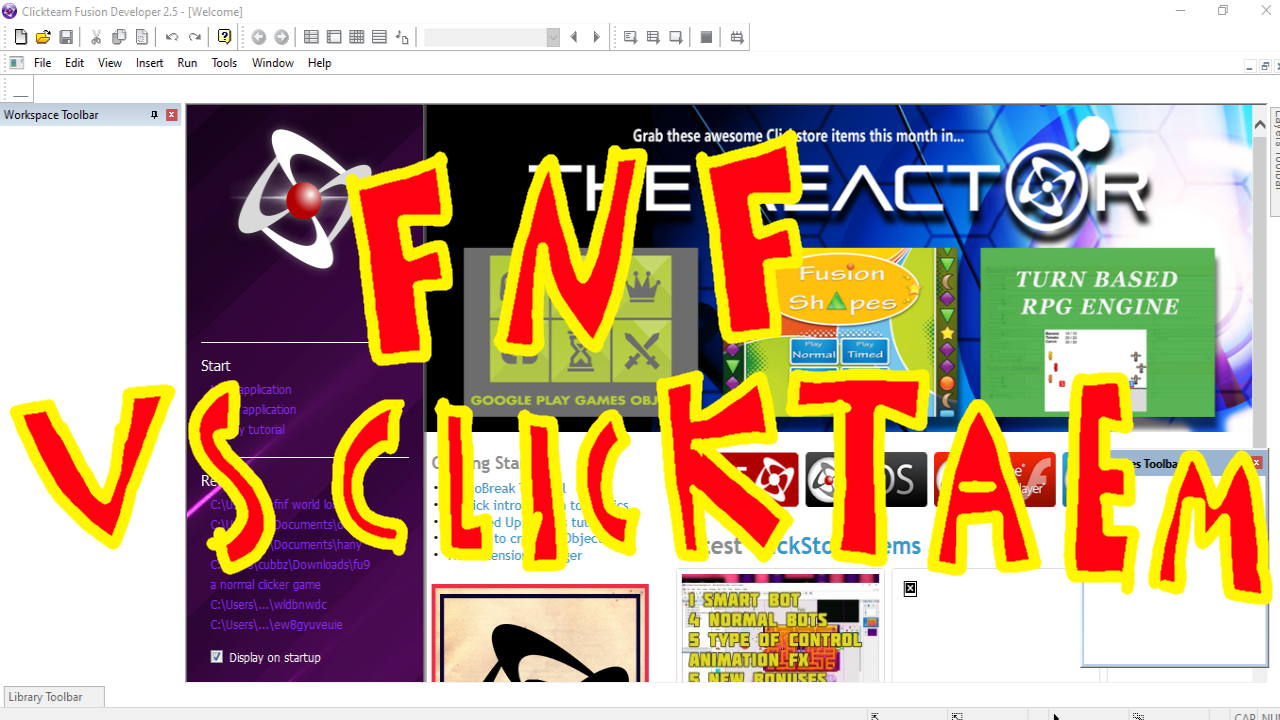Screen dimensions: 1280x720
Task: Click the Run Frame toolbar icon
Action: coord(676,37)
